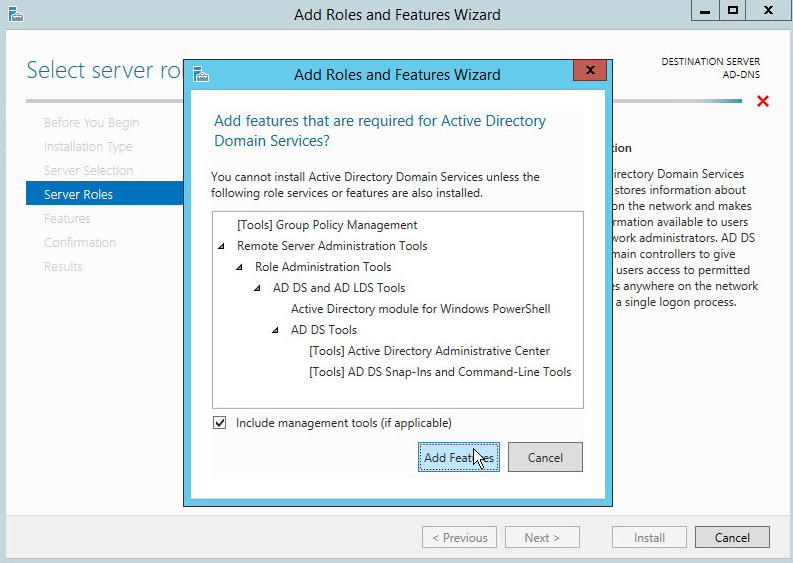Viewport: 793px width, 563px height.
Task: Select Active Directory module for Windows PowerShell
Action: (420, 309)
